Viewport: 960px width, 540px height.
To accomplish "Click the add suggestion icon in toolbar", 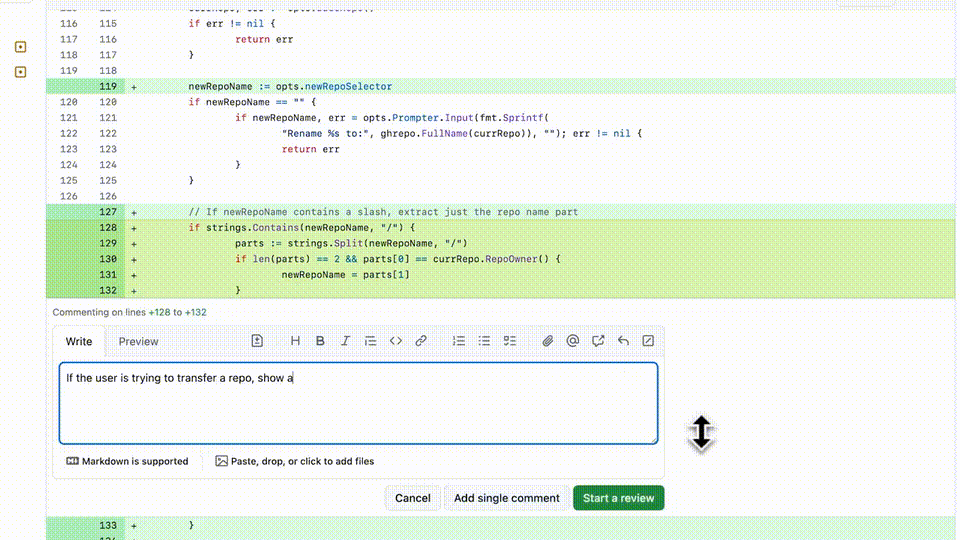I will (257, 341).
